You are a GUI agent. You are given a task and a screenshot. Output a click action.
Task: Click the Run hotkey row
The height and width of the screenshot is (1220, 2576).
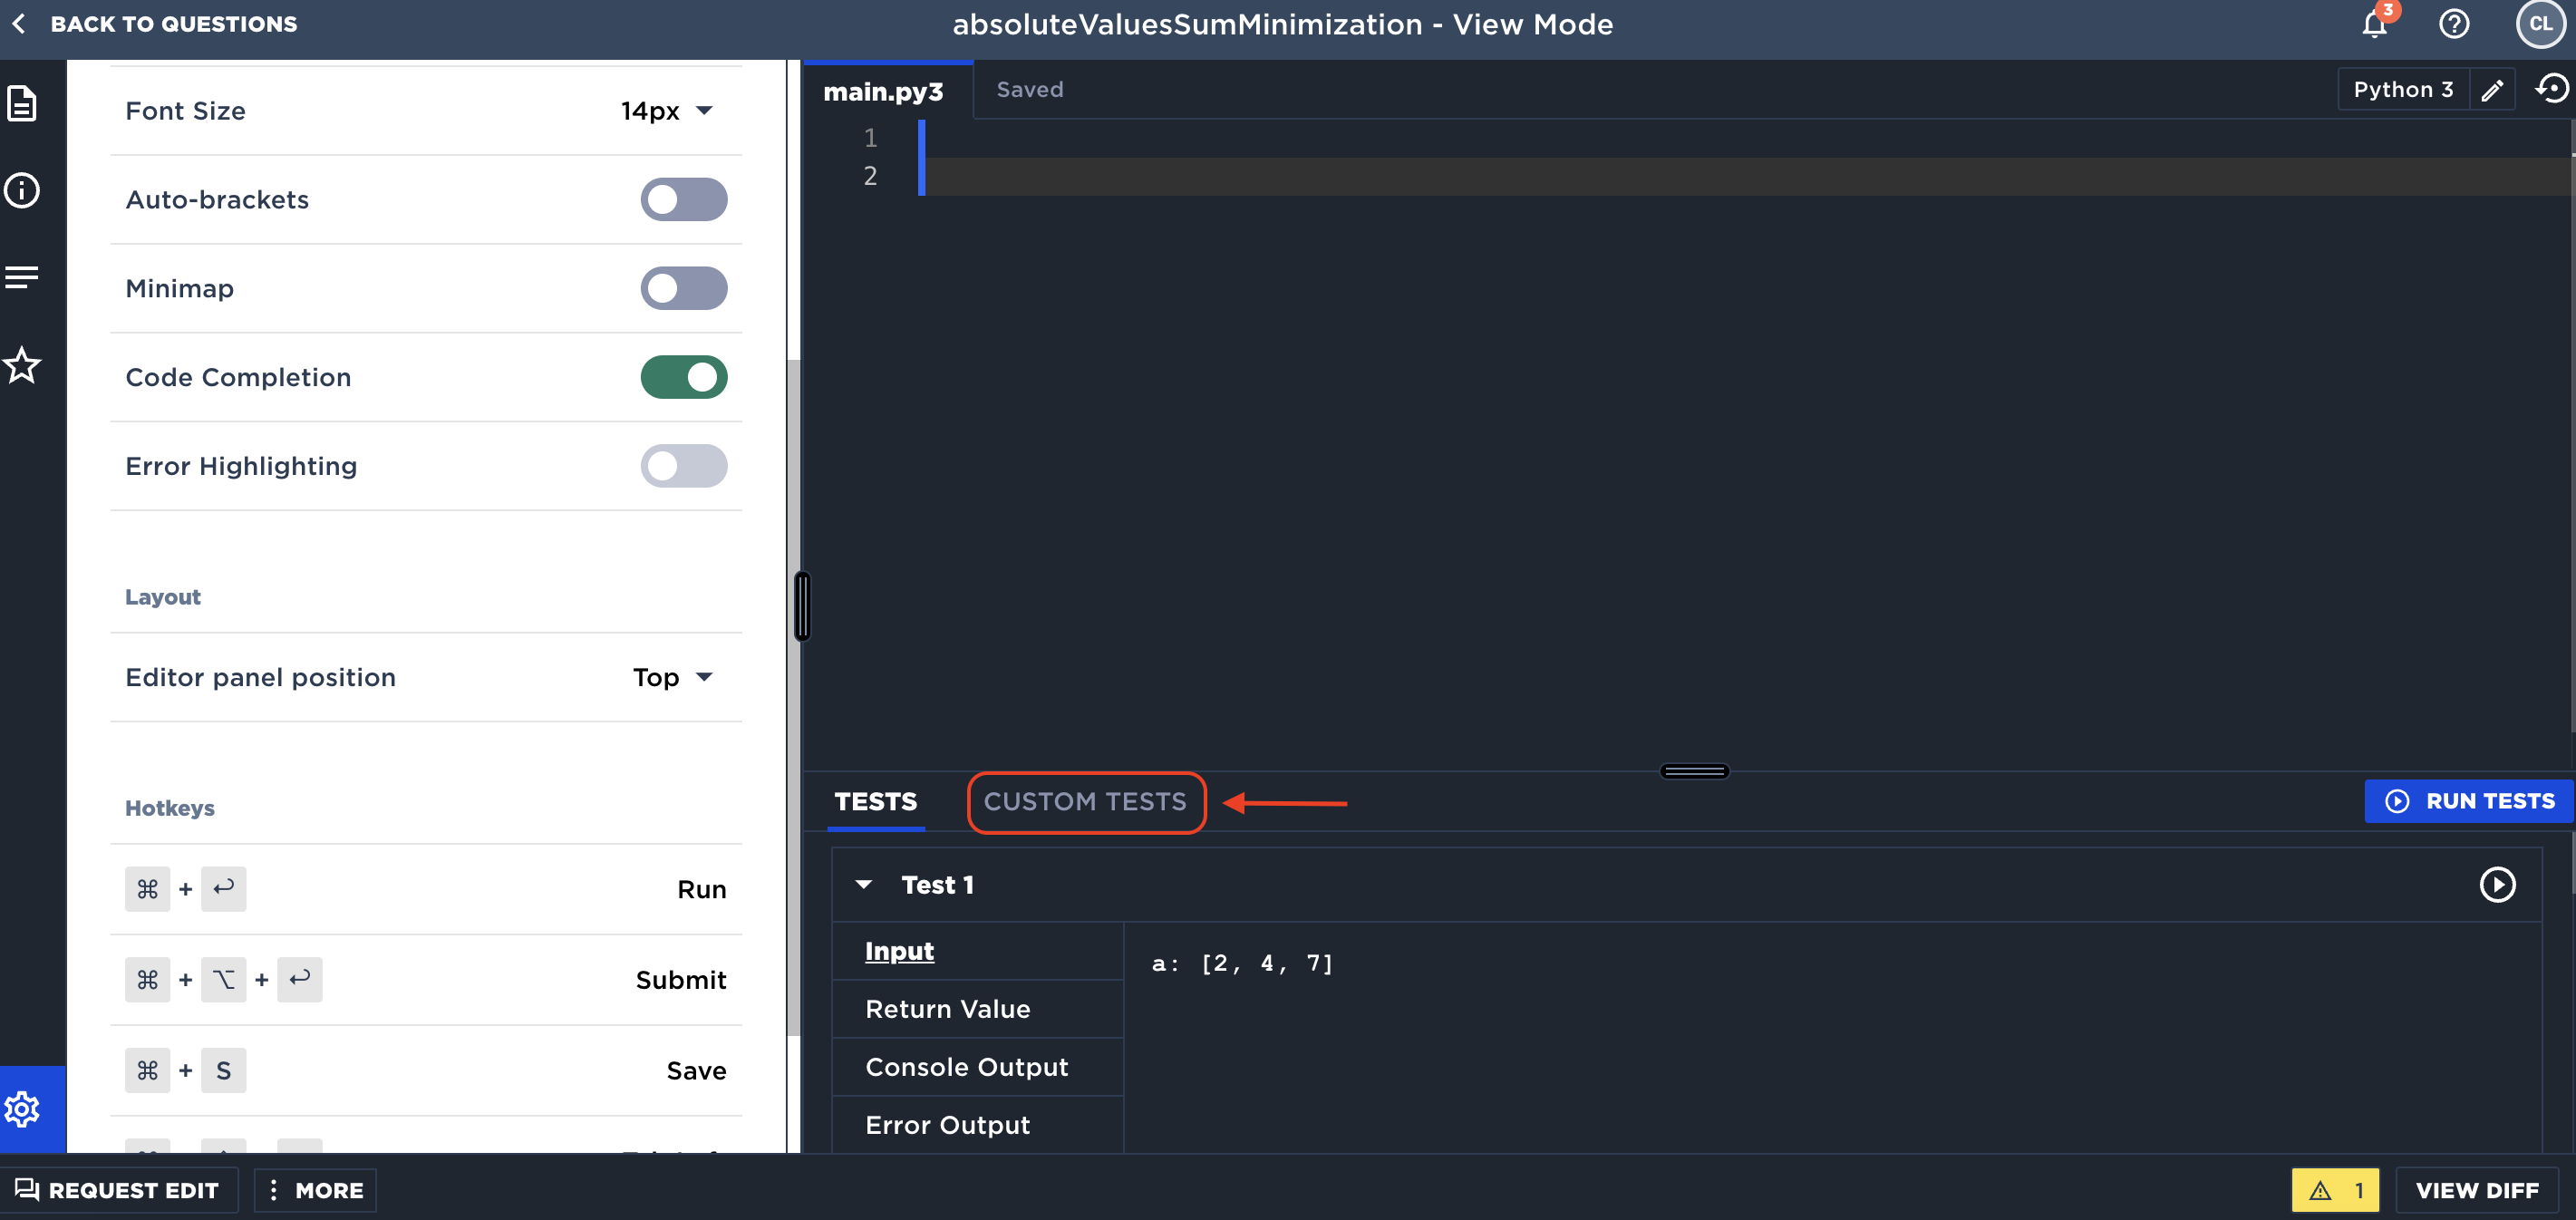(x=426, y=889)
